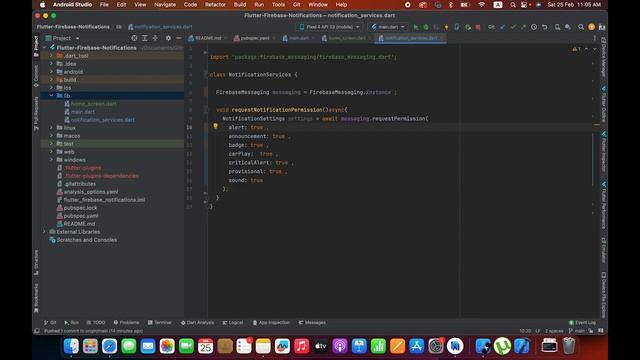Open the warning indicator at editor top right
This screenshot has height=360, width=640.
[x=576, y=49]
